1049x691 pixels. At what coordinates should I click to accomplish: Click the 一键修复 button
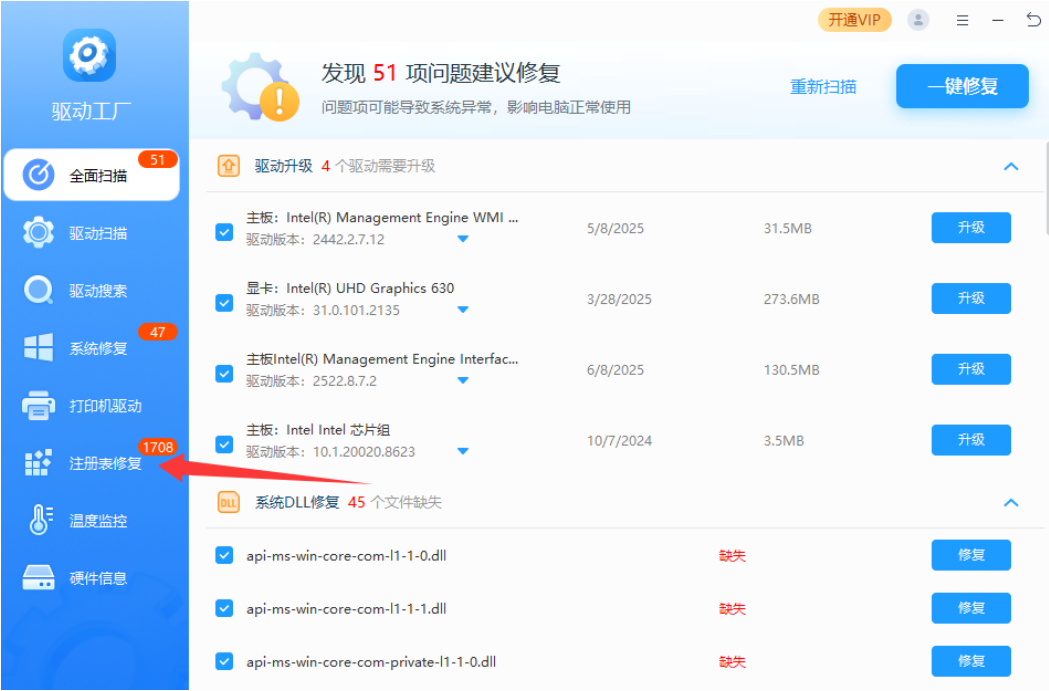pyautogui.click(x=962, y=86)
